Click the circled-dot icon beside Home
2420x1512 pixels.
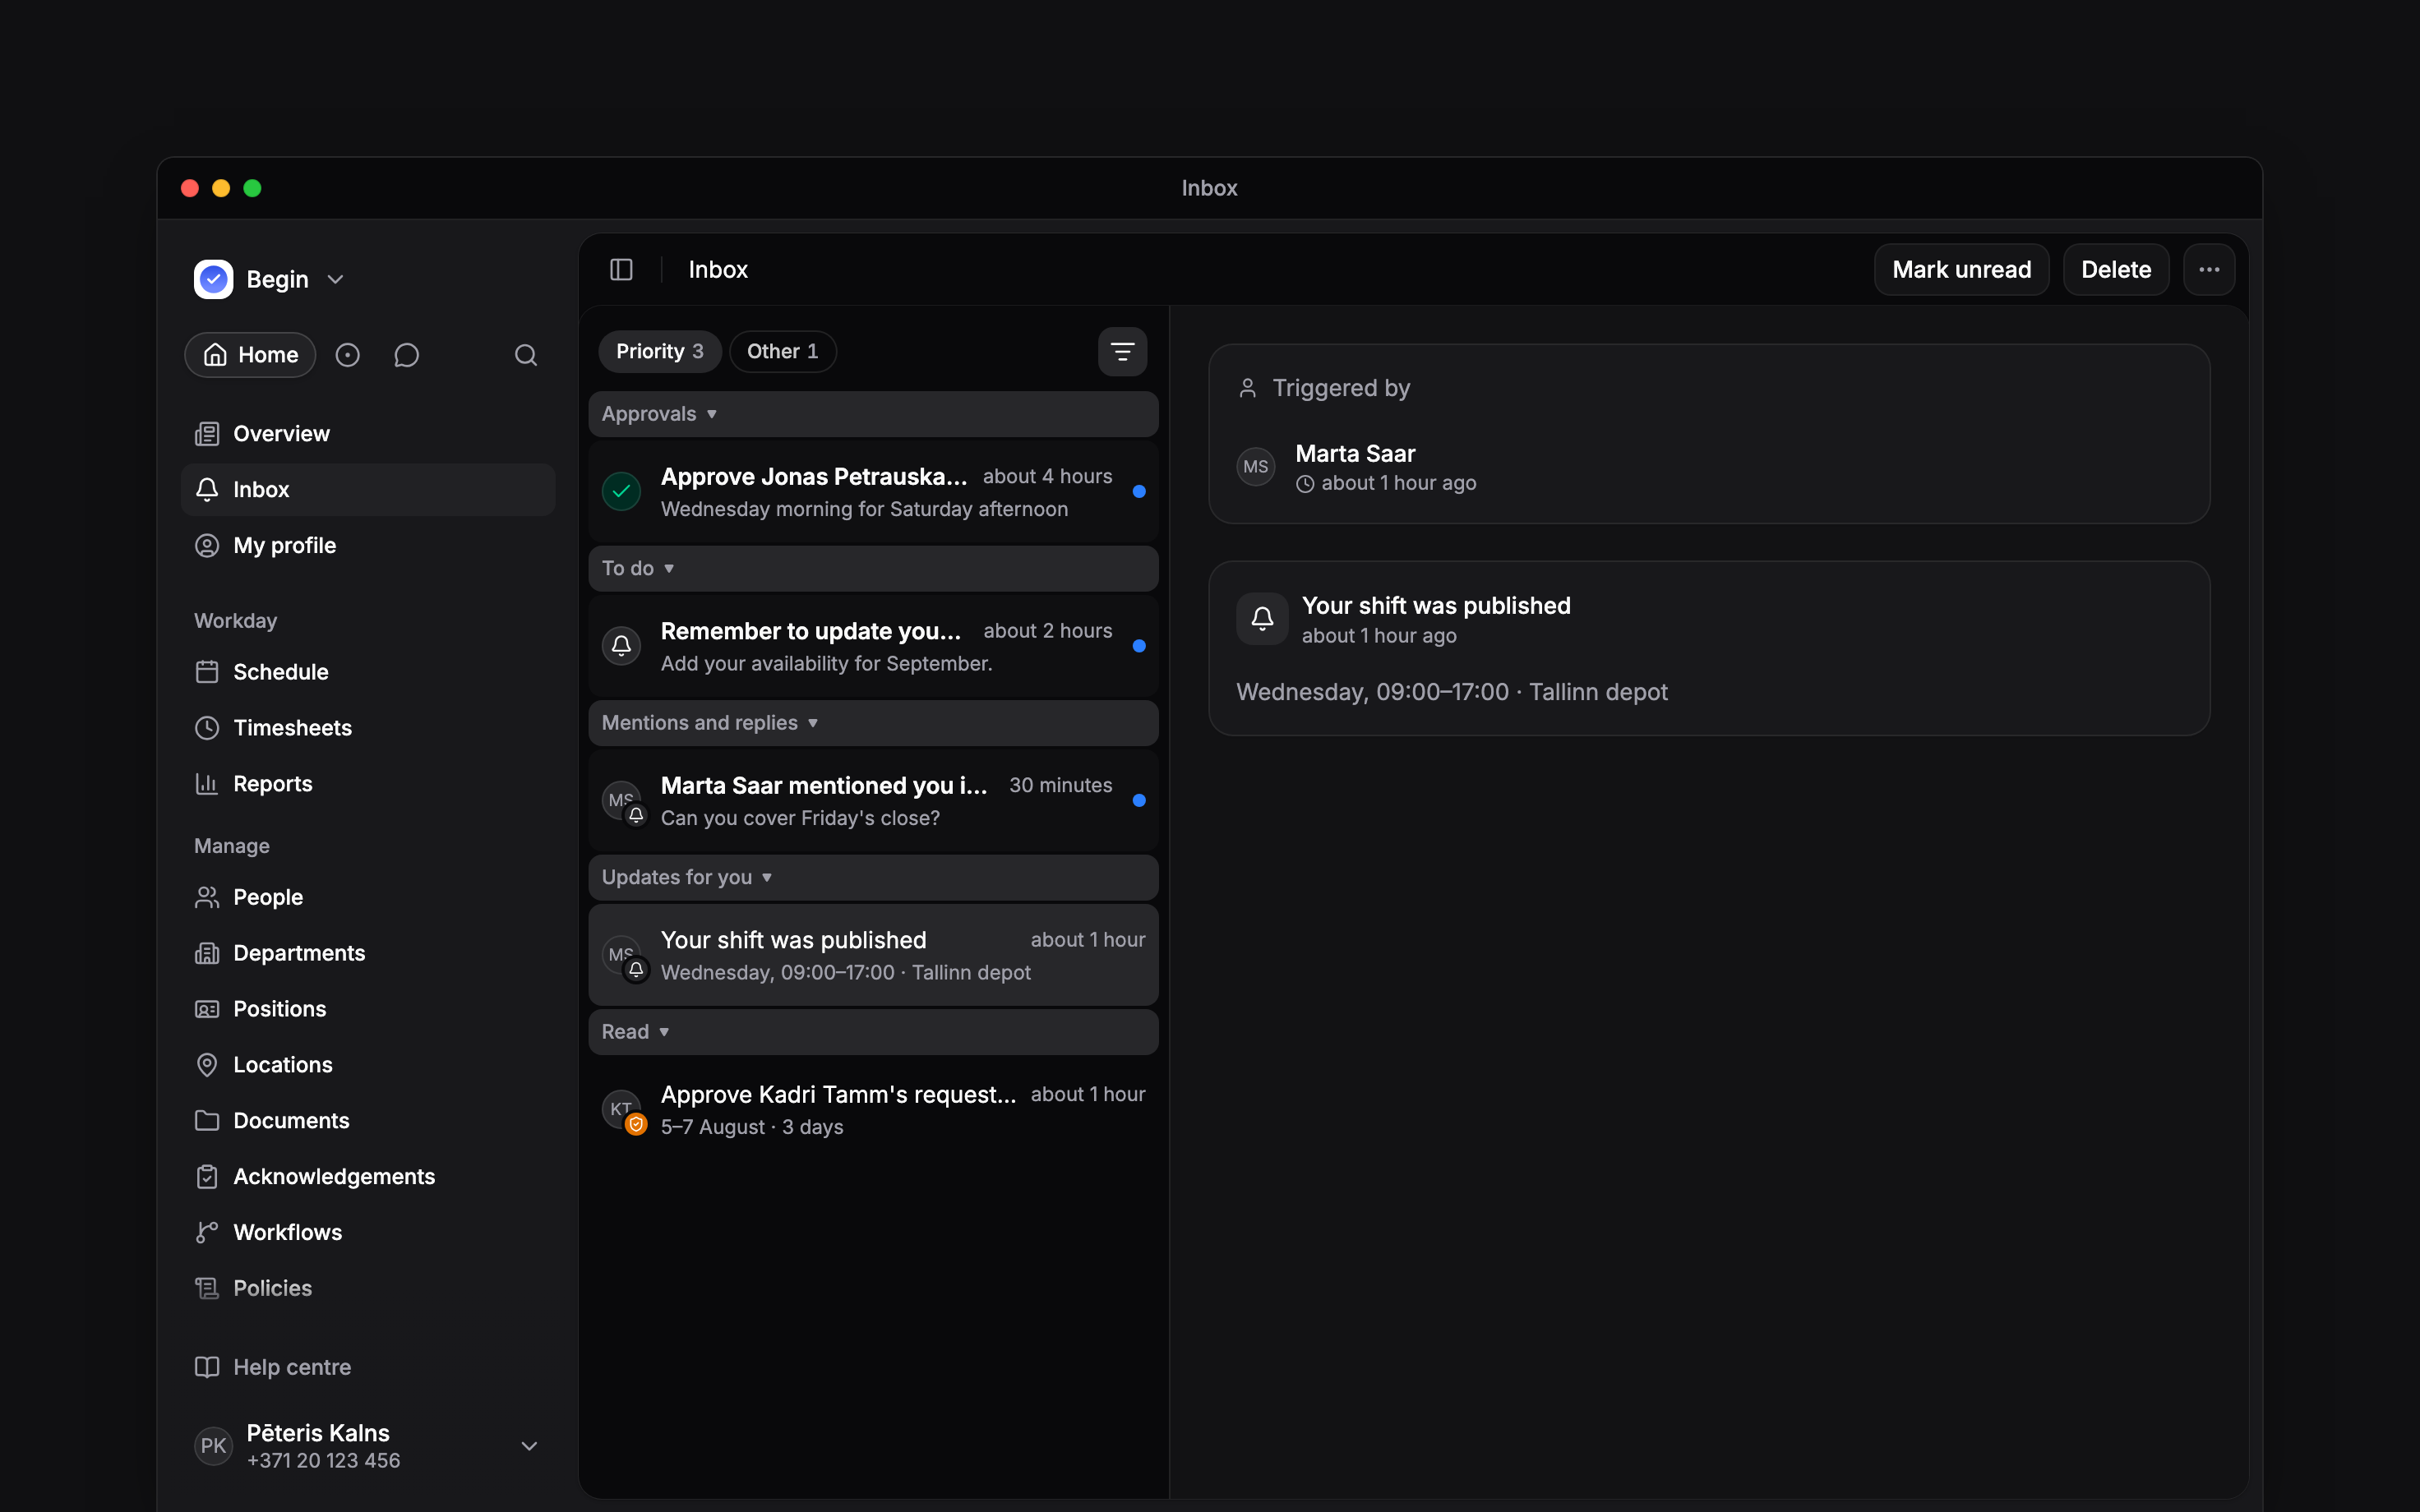click(347, 355)
